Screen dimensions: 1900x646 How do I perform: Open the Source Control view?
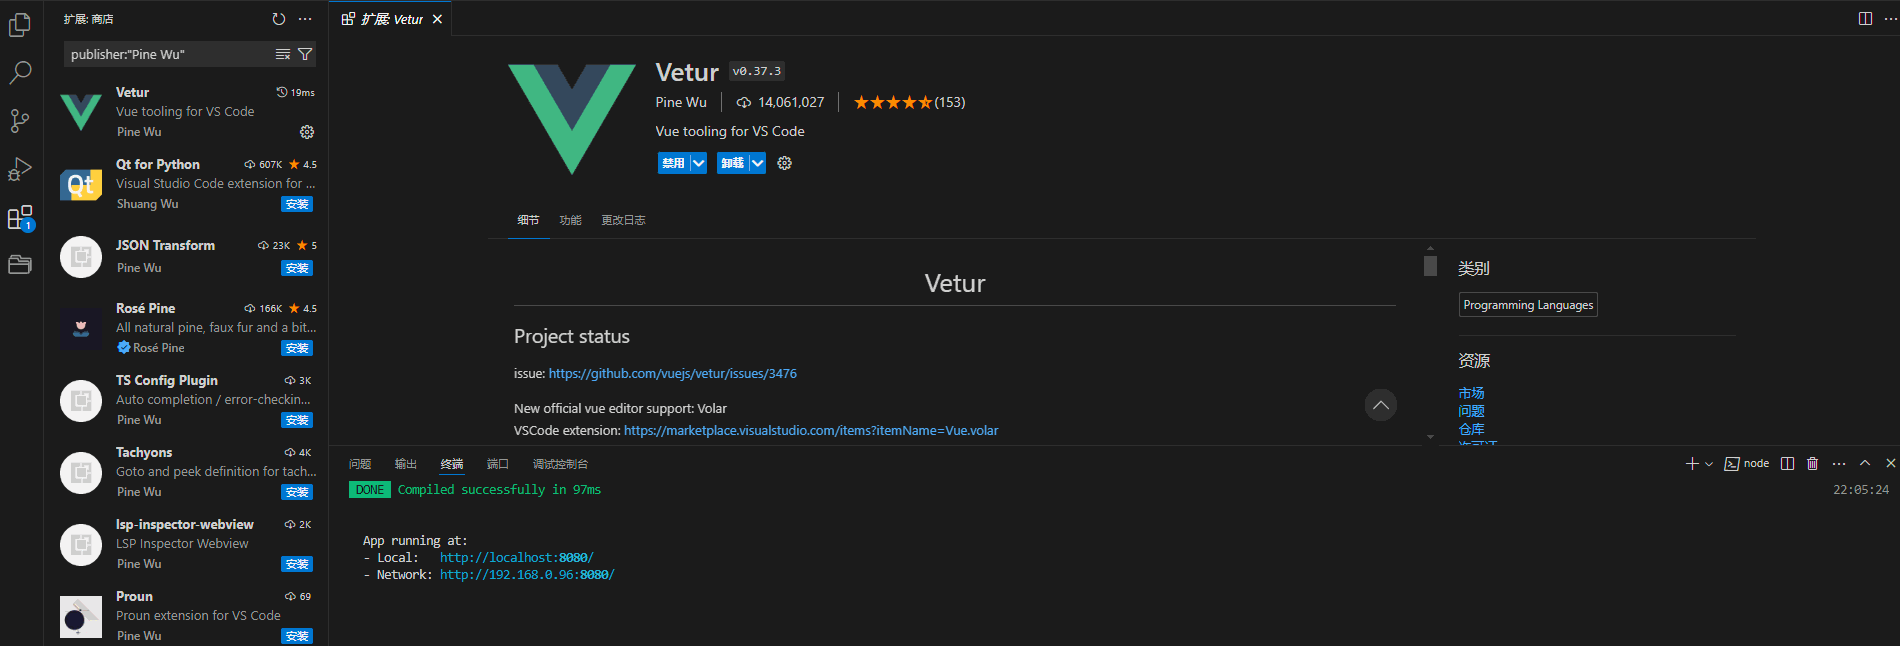(x=20, y=121)
